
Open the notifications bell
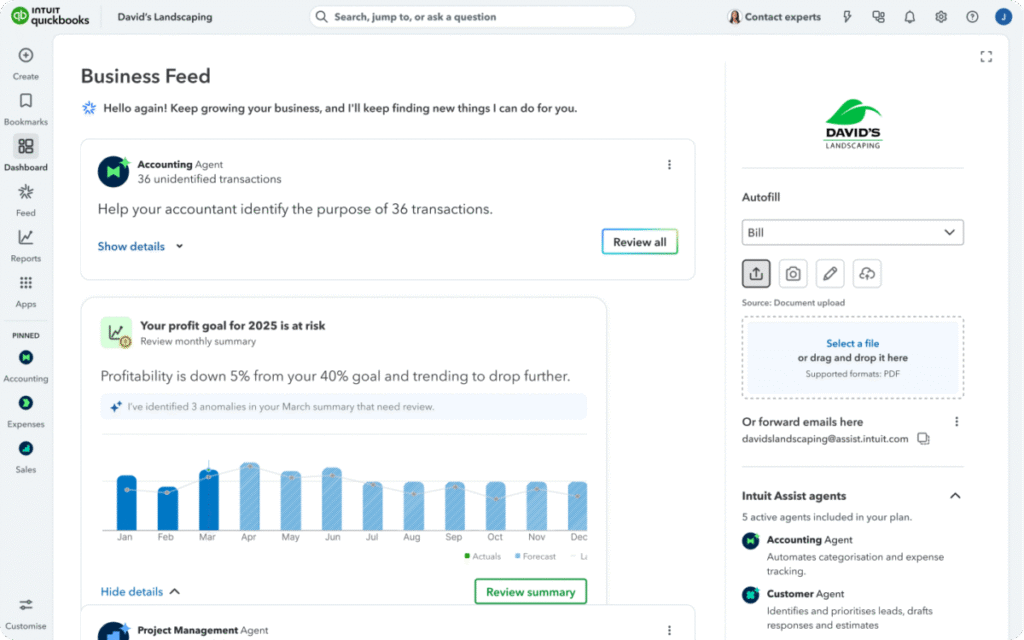click(909, 17)
